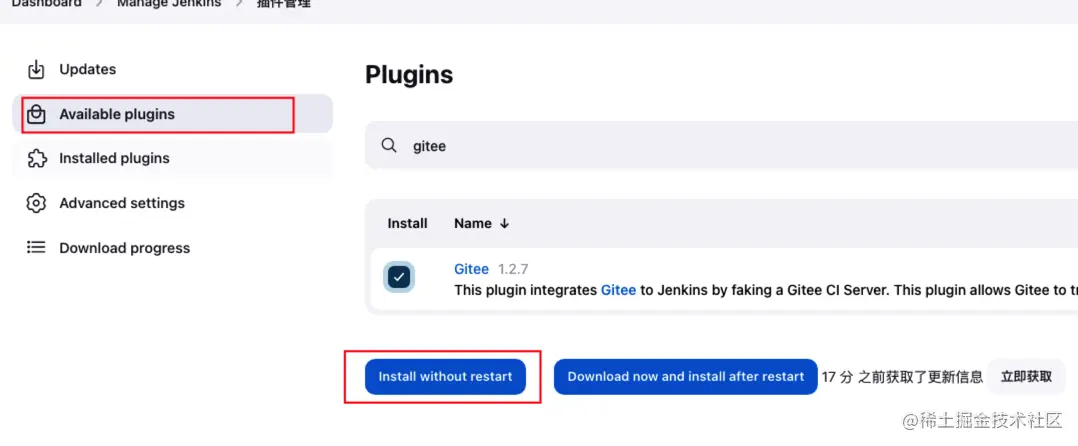This screenshot has height=446, width=1078.
Task: Open Advanced settings page
Action: point(122,203)
